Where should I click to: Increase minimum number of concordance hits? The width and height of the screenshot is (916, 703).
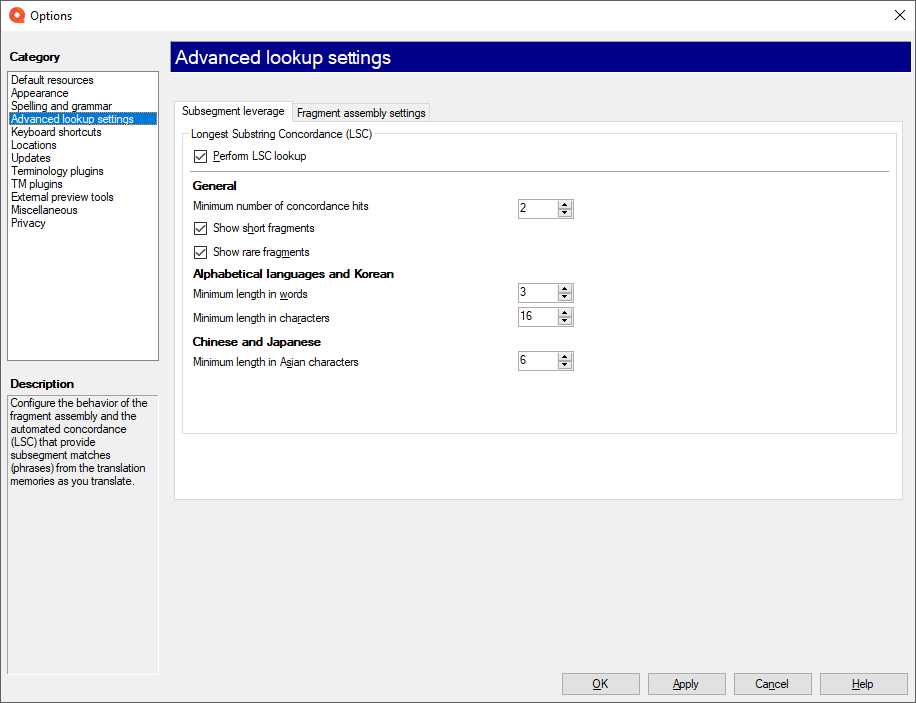(x=565, y=204)
